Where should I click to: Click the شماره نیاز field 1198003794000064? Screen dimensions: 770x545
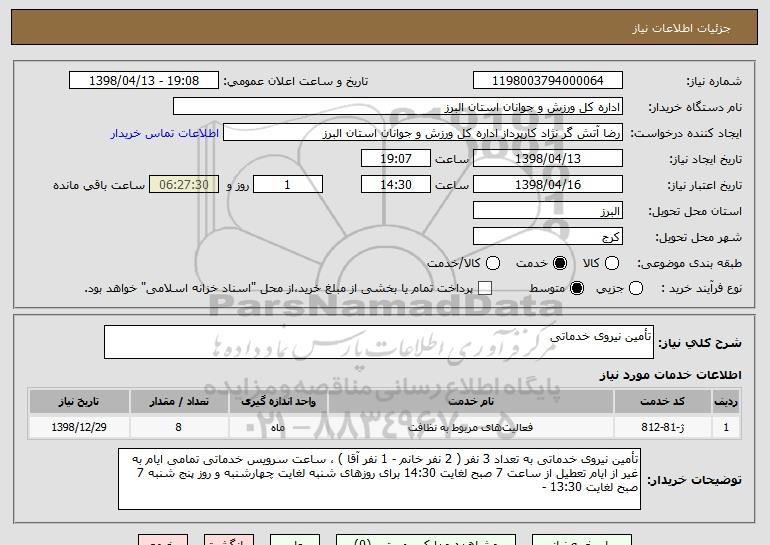click(x=548, y=81)
